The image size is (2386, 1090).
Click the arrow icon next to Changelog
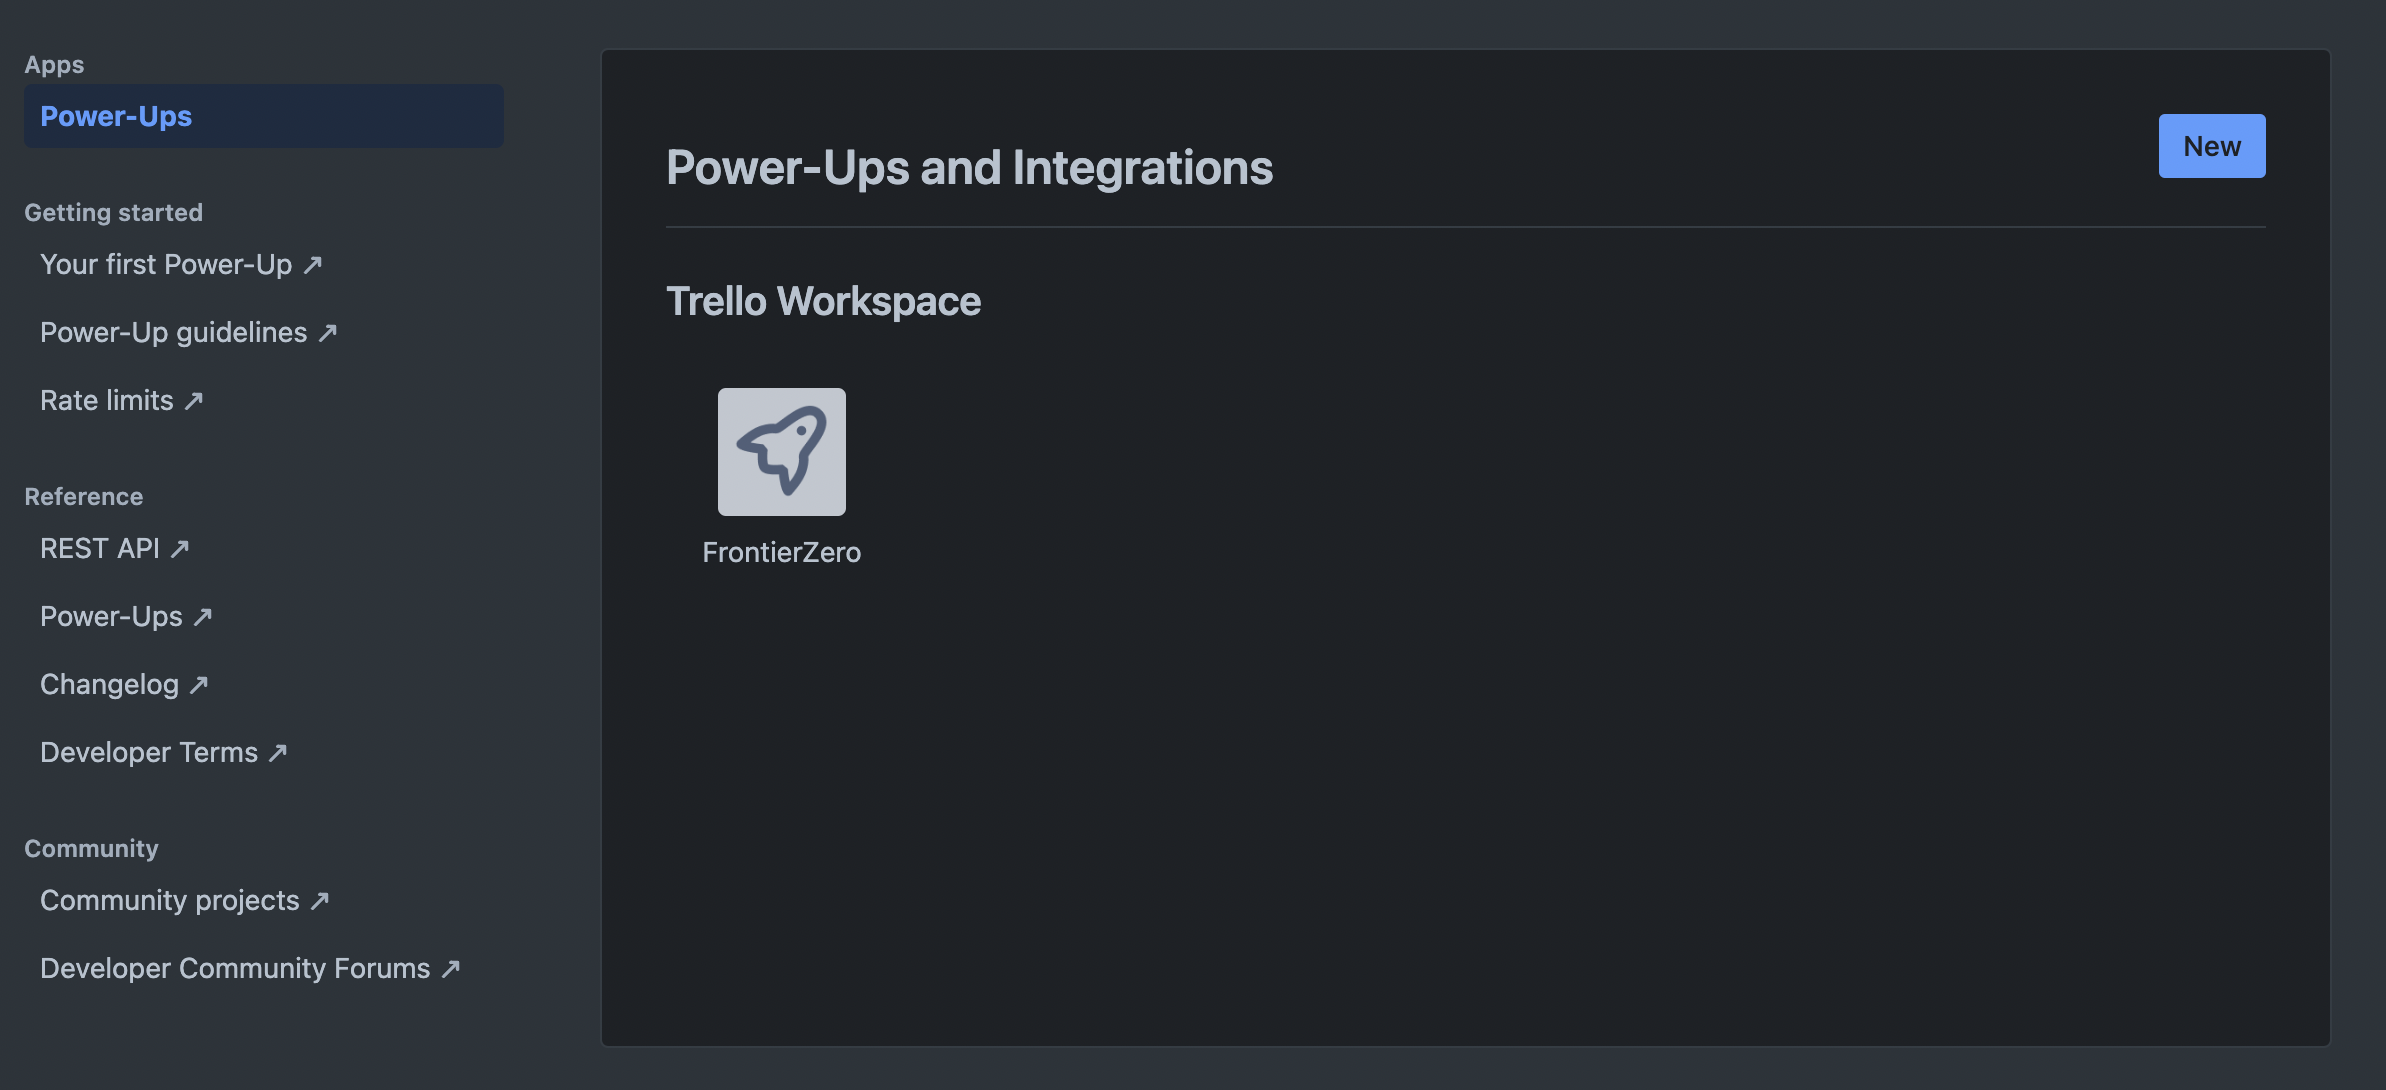point(199,684)
